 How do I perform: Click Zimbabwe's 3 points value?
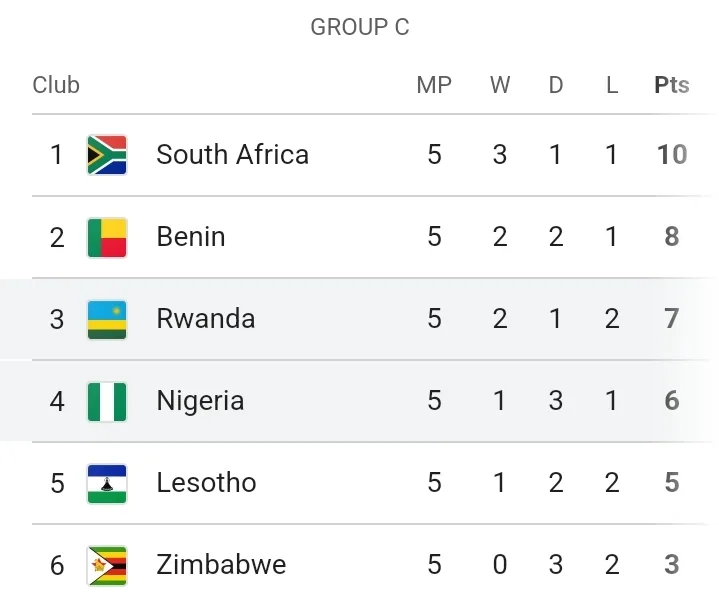coord(671,565)
